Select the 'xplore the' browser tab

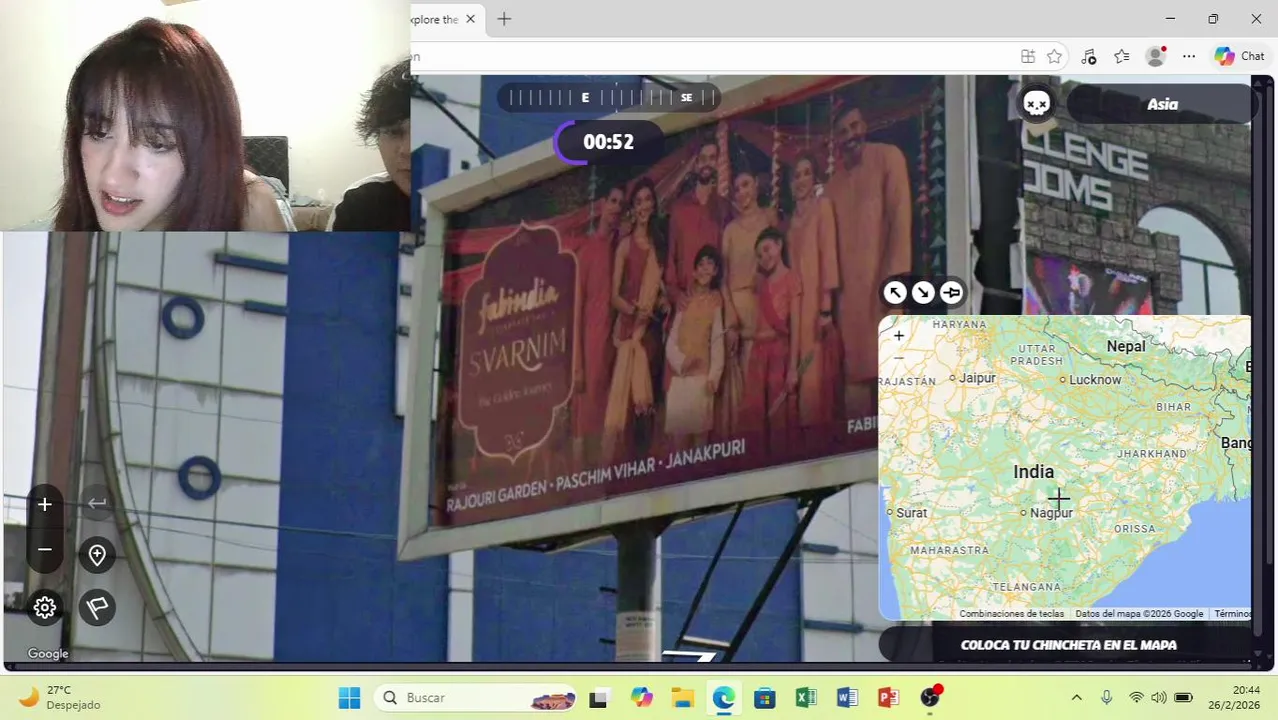click(x=436, y=19)
